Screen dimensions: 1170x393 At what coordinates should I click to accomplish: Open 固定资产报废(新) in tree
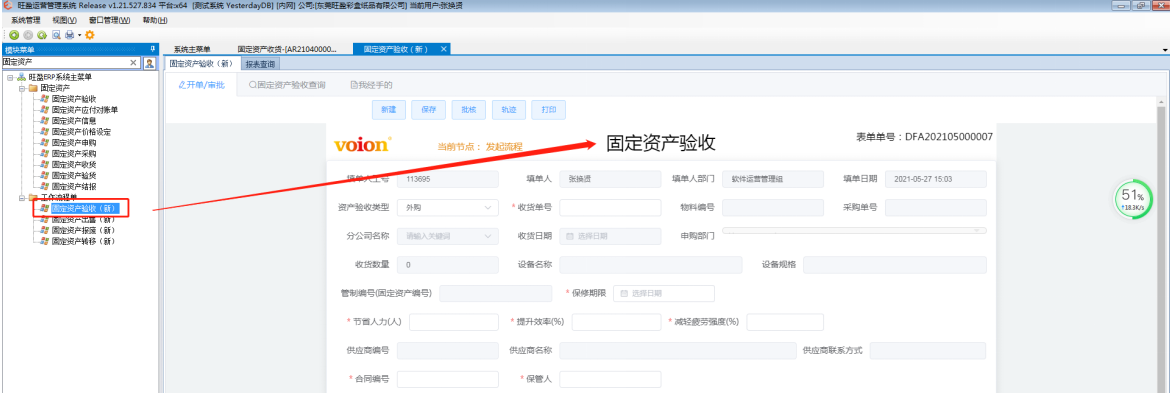pos(84,230)
